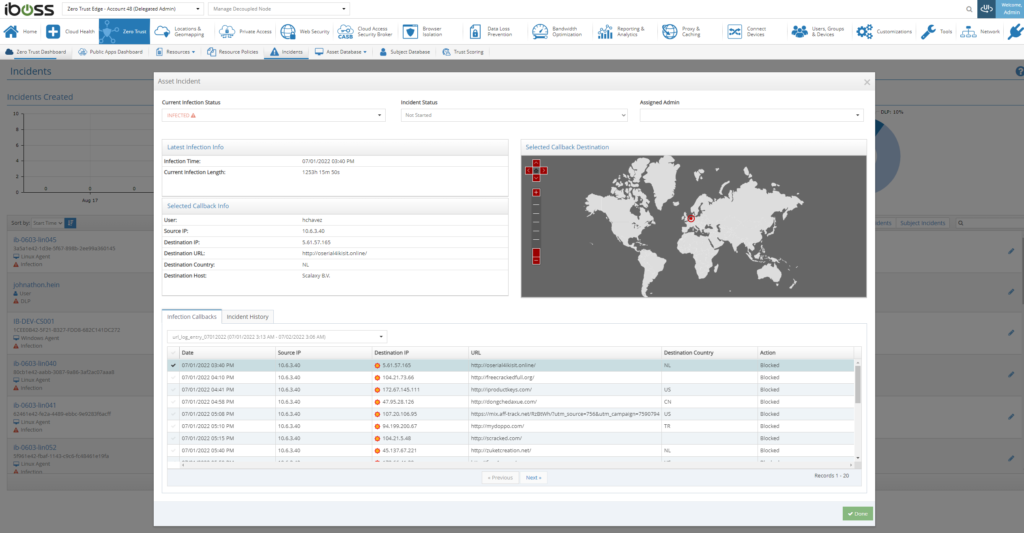Open the Sort by Start Time dropdown
Image resolution: width=1024 pixels, height=533 pixels.
48,223
